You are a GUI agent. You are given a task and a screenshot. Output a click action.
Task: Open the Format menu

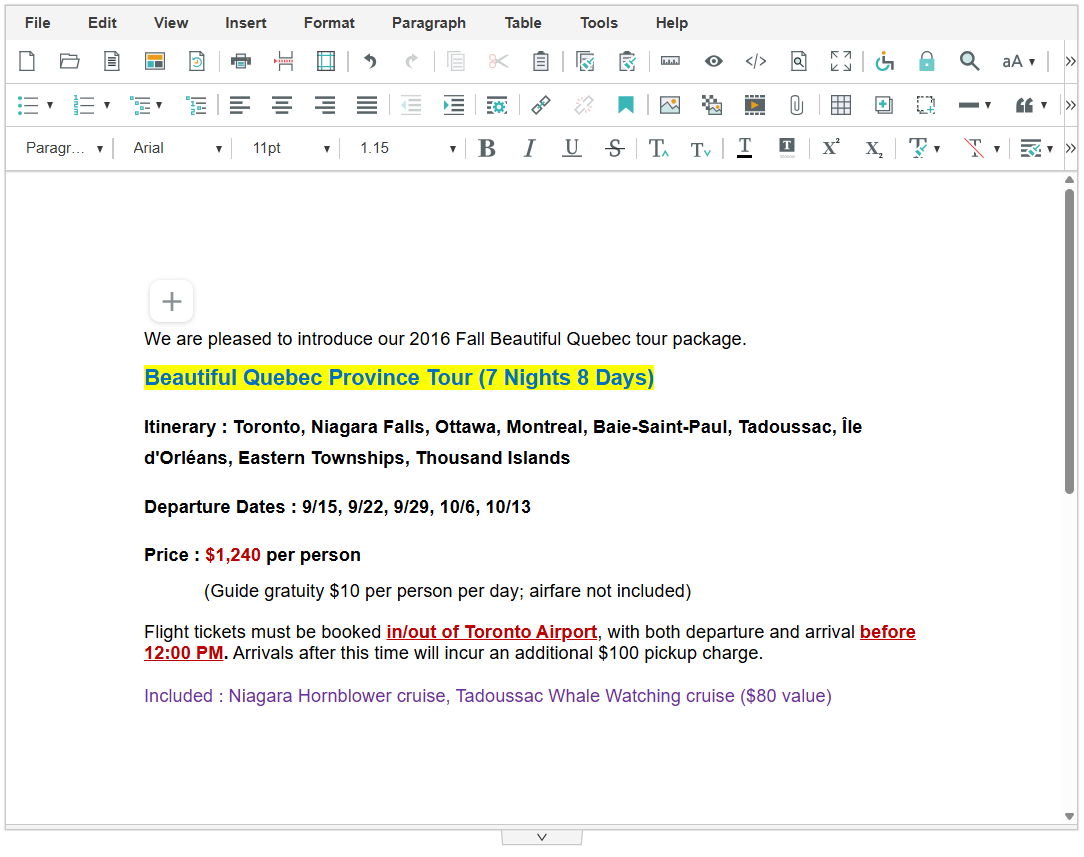[329, 23]
